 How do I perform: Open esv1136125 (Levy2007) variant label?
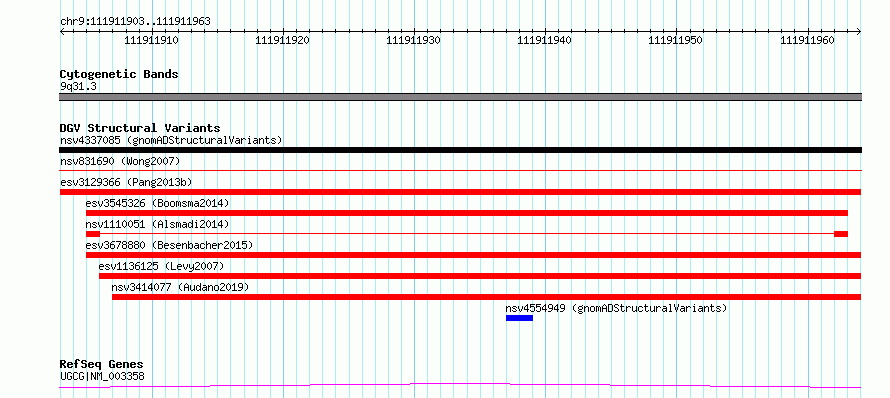pos(161,266)
